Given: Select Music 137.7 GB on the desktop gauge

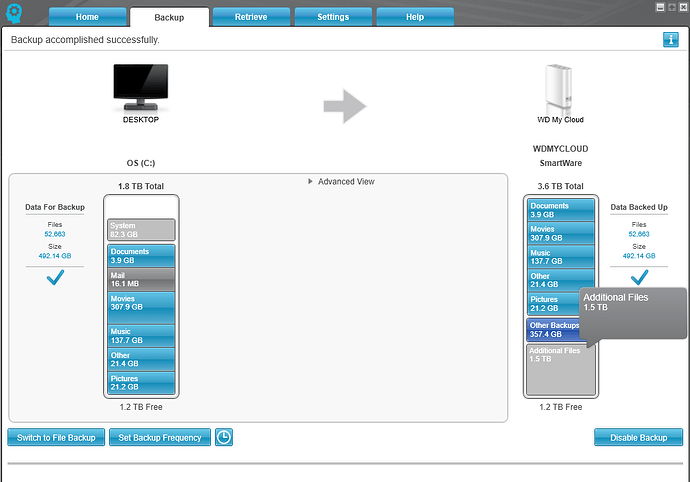Looking at the screenshot, I should (x=141, y=336).
